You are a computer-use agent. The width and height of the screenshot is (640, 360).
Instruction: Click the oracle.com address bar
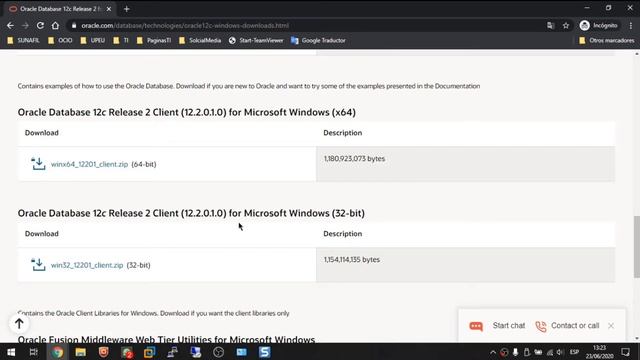[x=306, y=25]
